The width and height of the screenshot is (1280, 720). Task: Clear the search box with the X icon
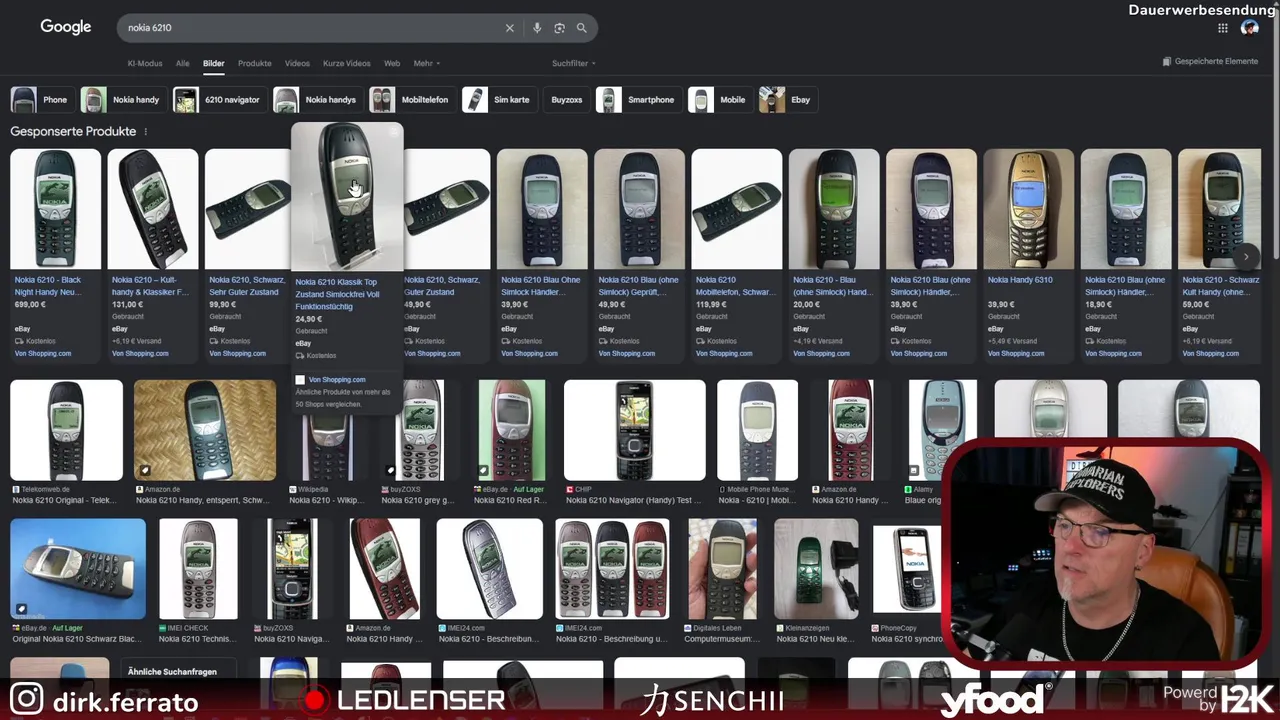tap(509, 28)
